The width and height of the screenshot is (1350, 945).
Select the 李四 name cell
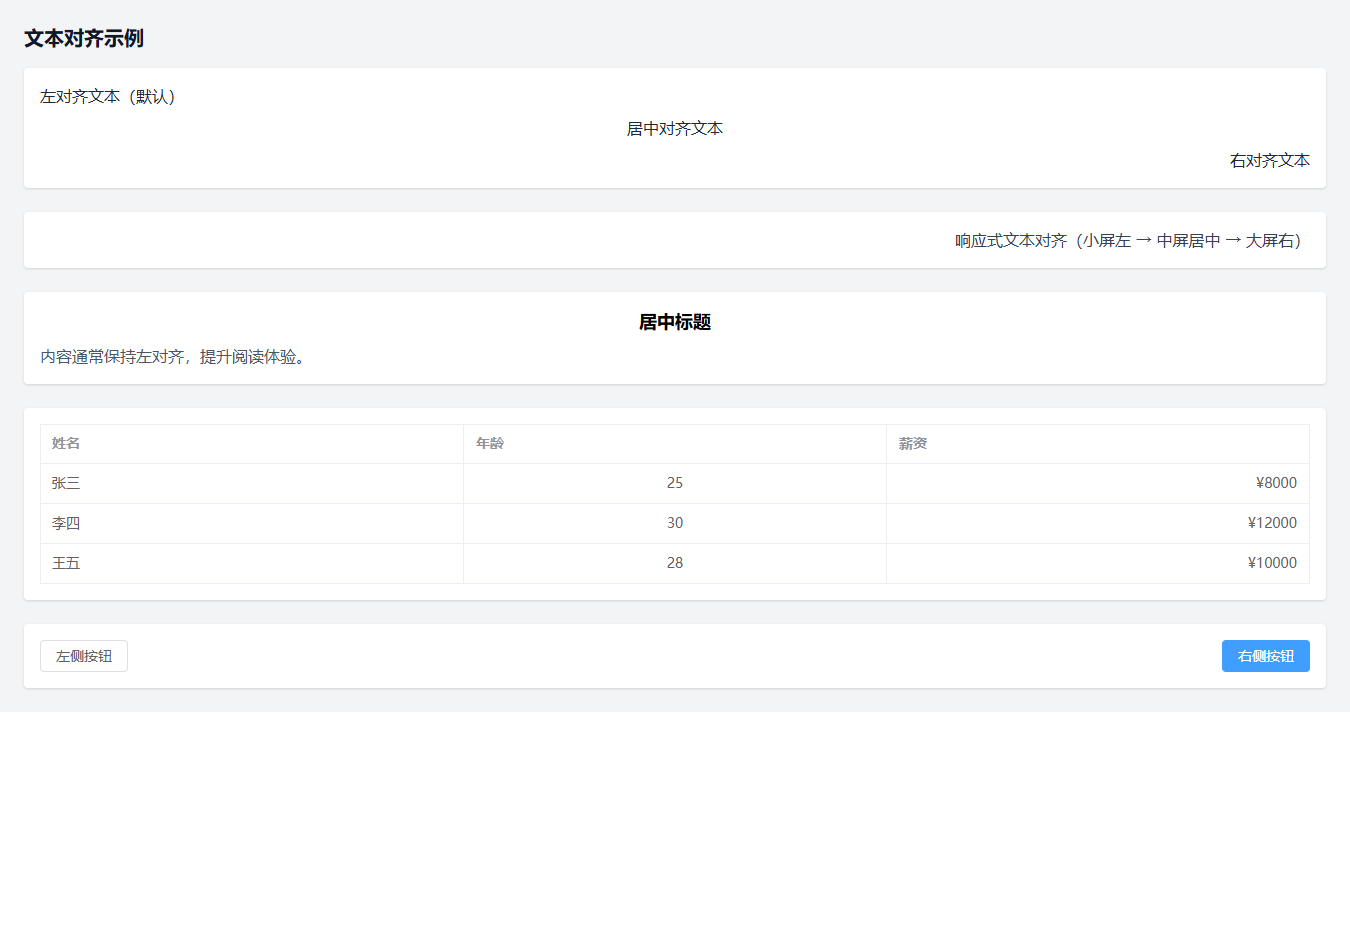(66, 523)
